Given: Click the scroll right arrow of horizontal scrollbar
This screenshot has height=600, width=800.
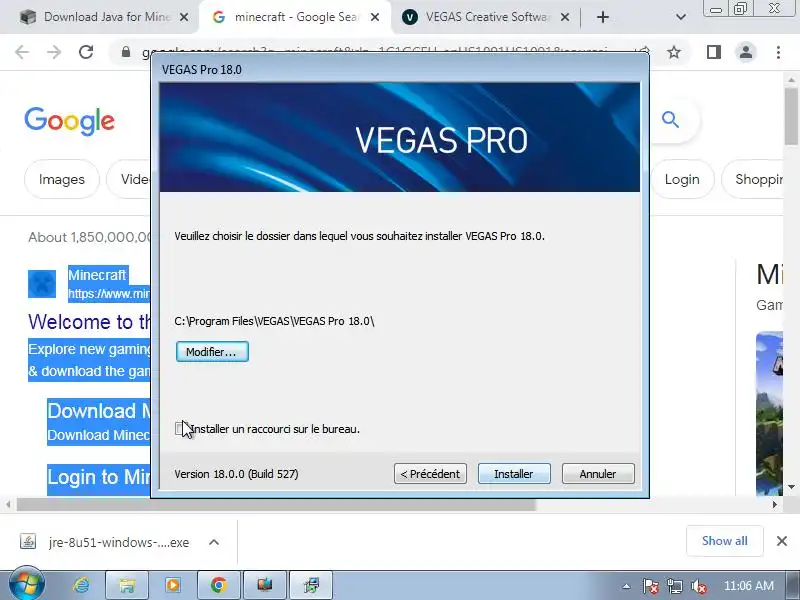Looking at the screenshot, I should tap(774, 505).
